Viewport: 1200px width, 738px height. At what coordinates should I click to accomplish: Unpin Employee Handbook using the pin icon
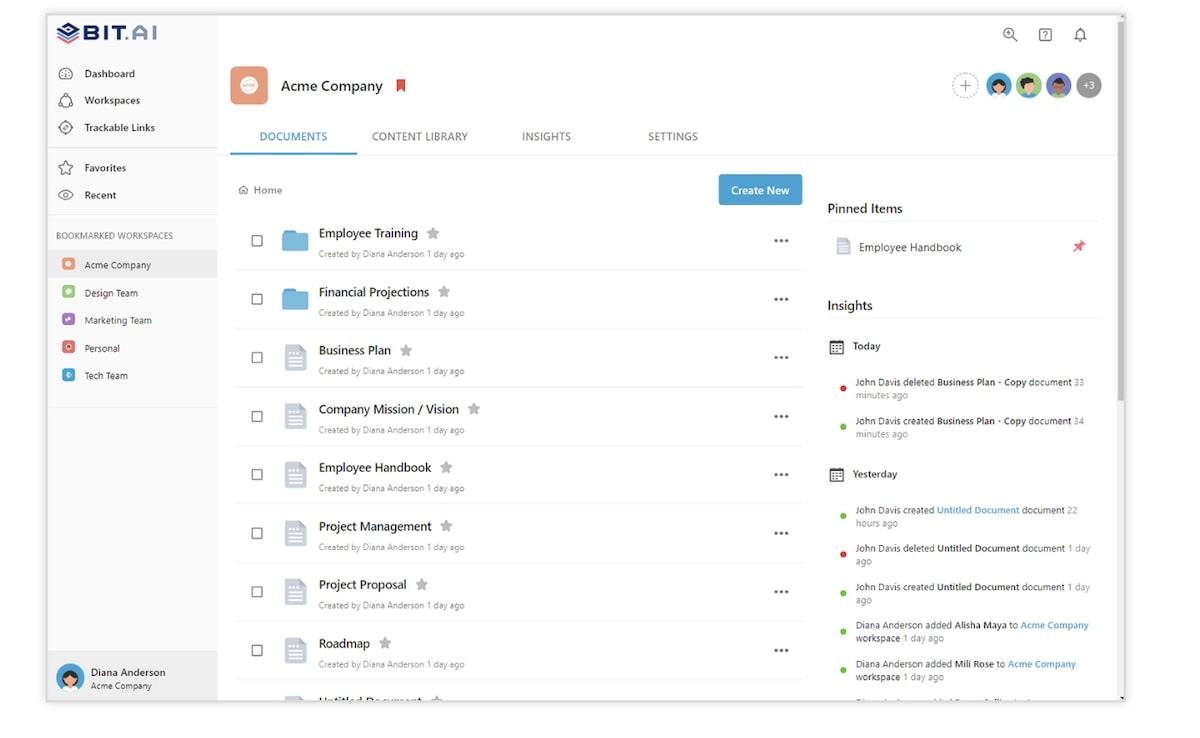pyautogui.click(x=1079, y=247)
